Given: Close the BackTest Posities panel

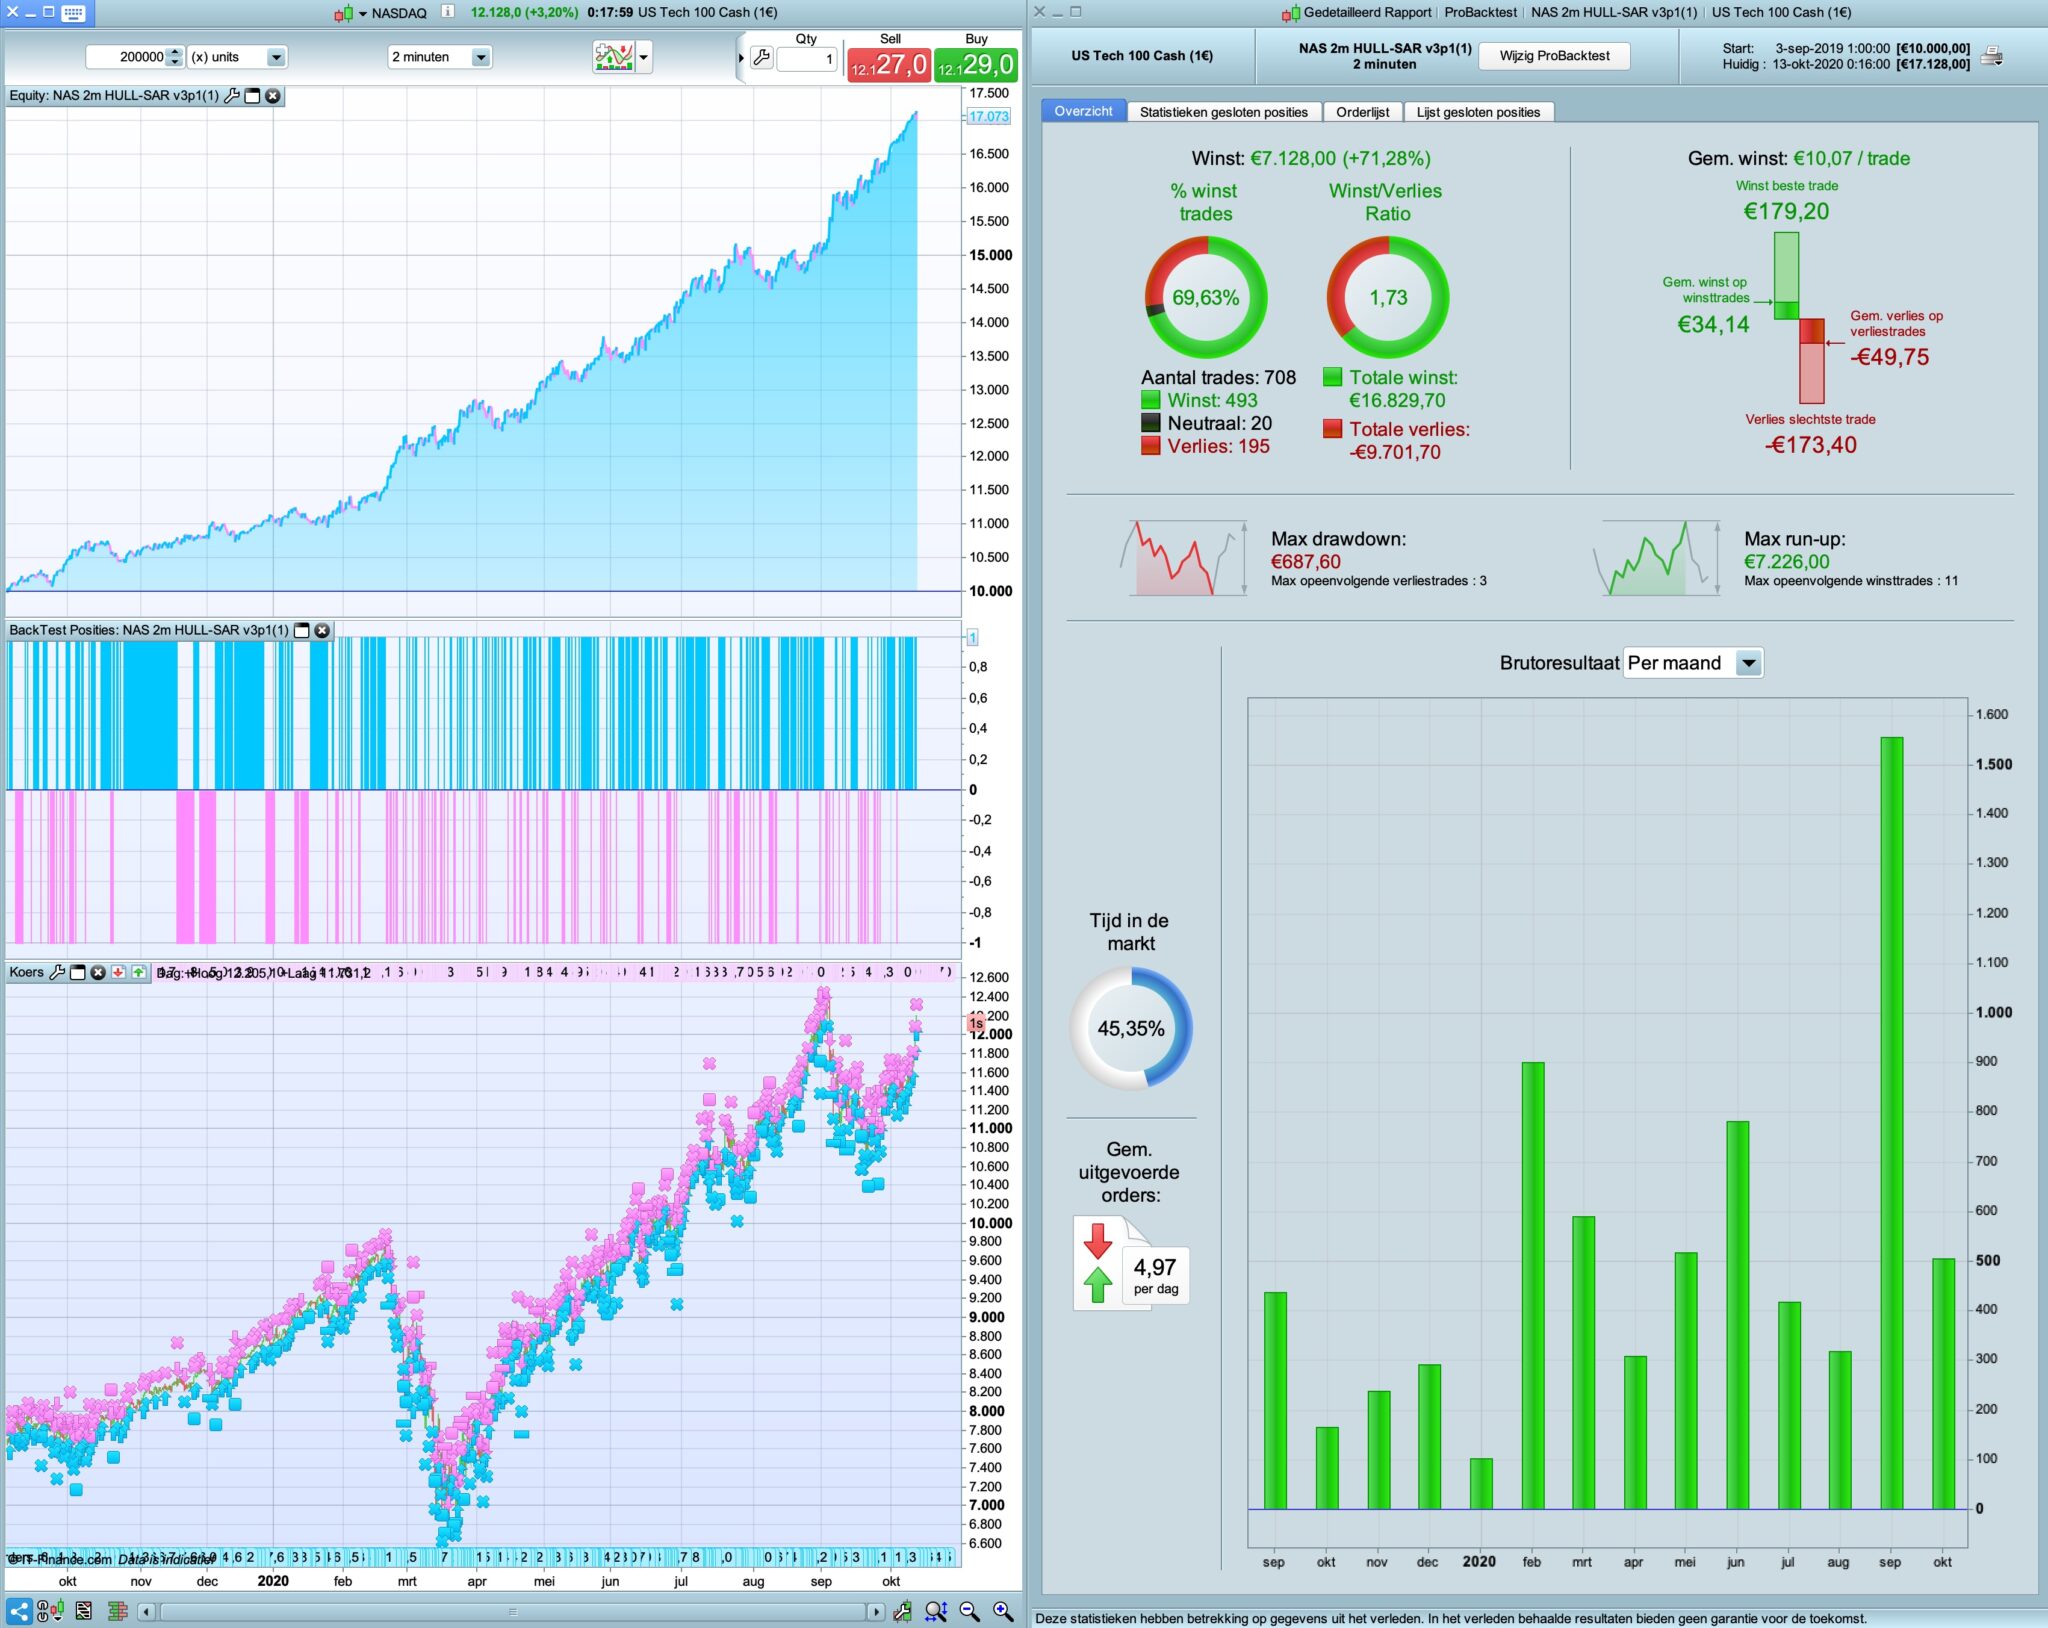Looking at the screenshot, I should pyautogui.click(x=322, y=631).
